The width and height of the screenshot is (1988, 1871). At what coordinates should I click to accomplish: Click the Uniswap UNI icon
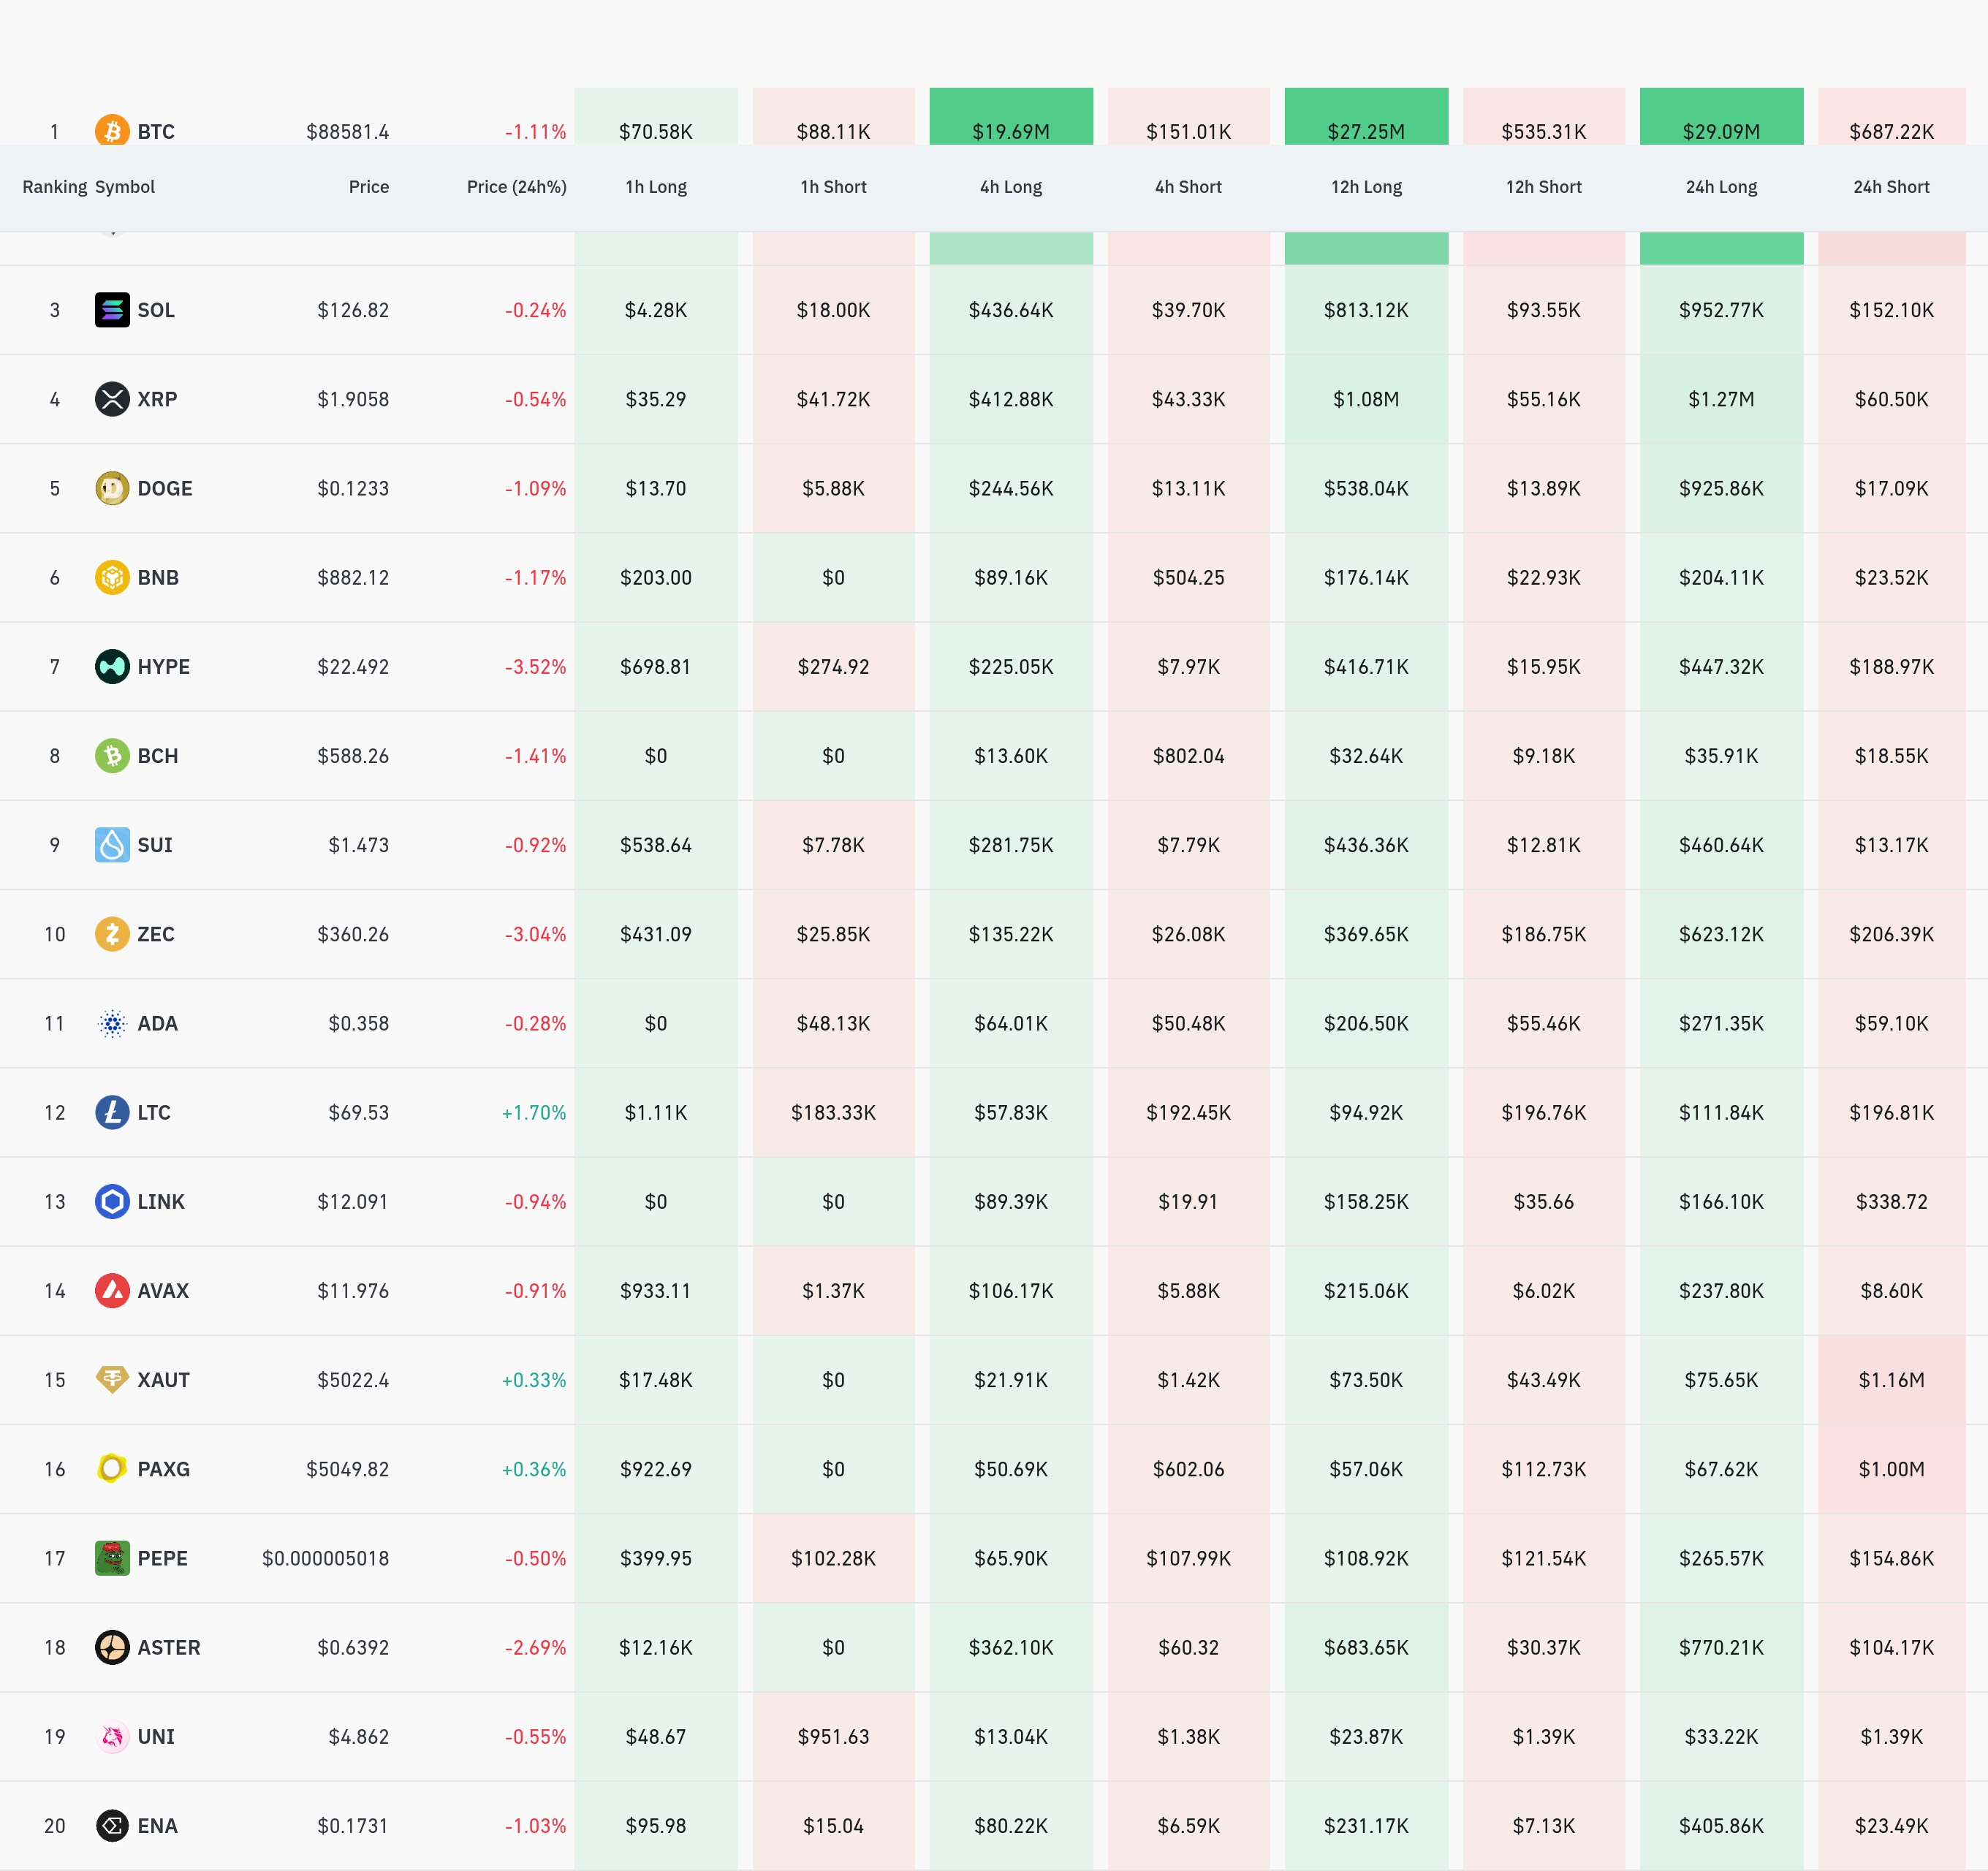point(112,1737)
